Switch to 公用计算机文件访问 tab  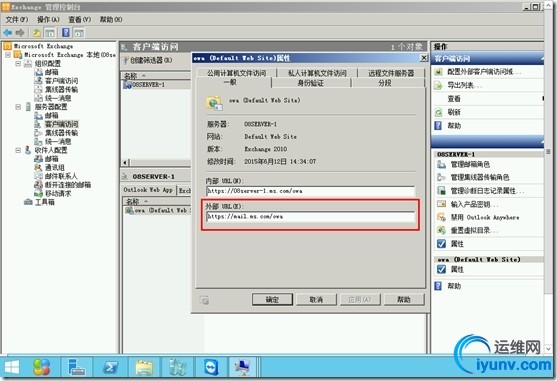click(236, 73)
